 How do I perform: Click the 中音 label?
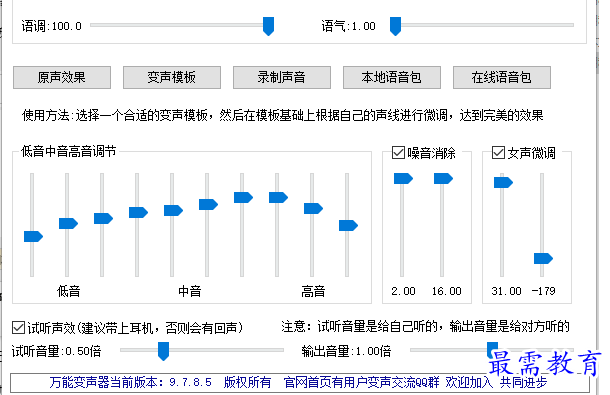coord(190,291)
